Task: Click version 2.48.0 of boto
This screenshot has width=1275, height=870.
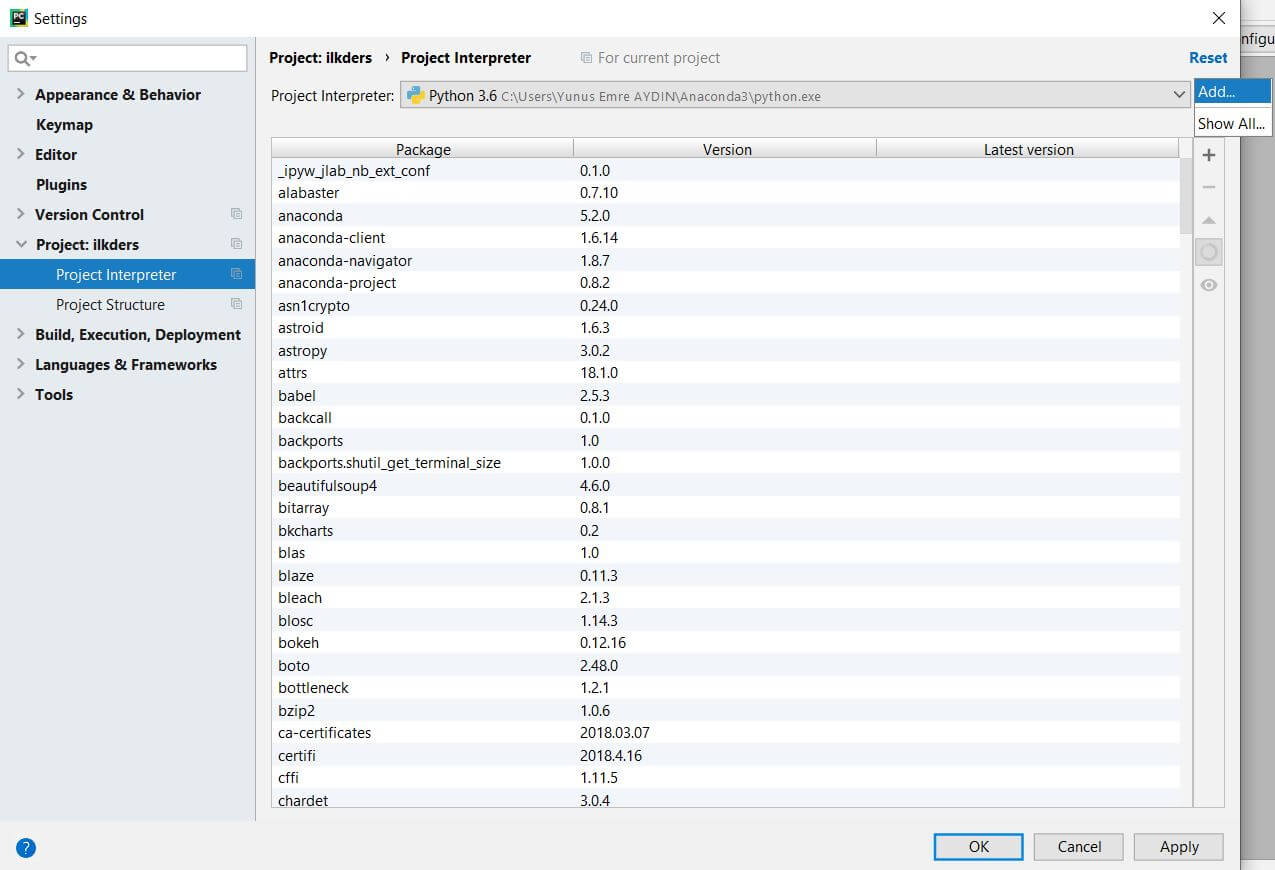Action: 599,665
